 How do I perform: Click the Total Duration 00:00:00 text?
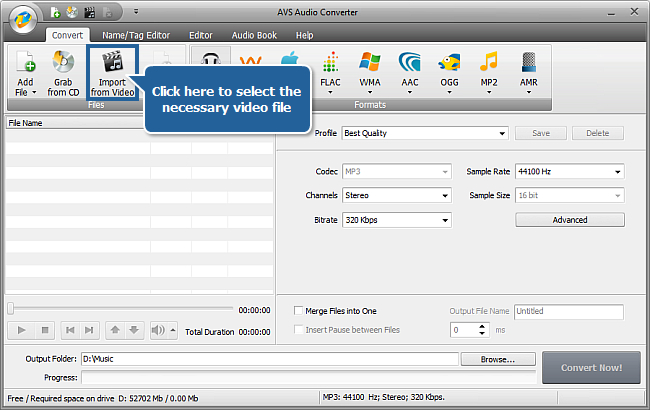[x=228, y=332]
